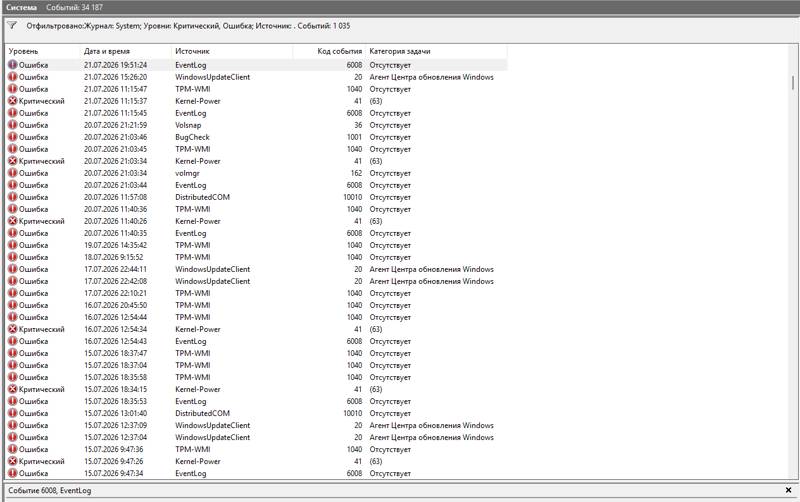Sort by the Дата и время column header
The height and width of the screenshot is (502, 800).
point(126,51)
